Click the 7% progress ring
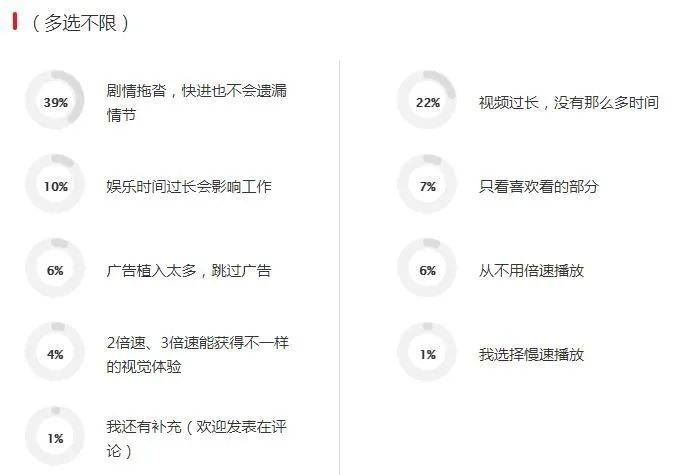 (427, 186)
